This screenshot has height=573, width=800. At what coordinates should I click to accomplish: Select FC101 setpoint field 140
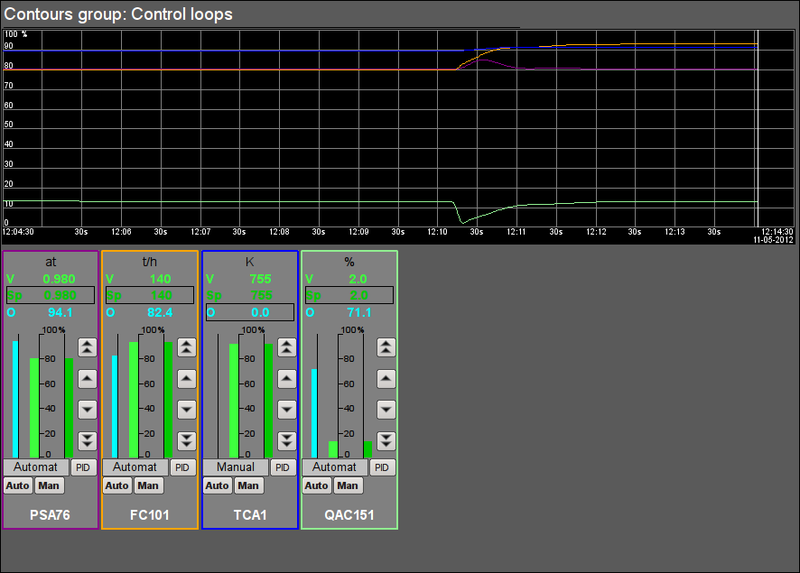(x=150, y=295)
